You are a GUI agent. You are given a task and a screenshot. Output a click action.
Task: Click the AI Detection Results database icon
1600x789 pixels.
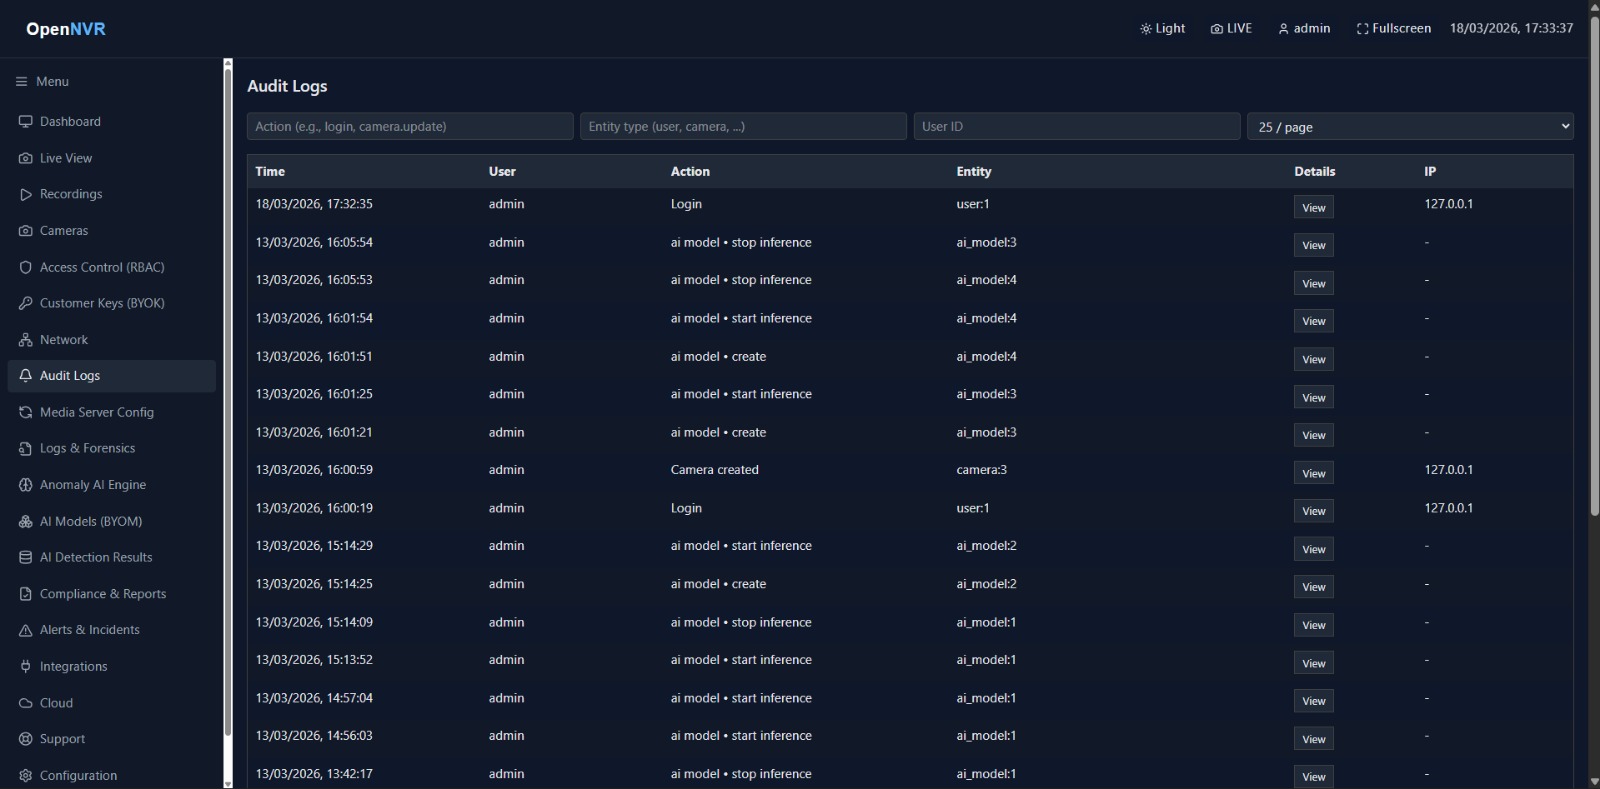(26, 558)
